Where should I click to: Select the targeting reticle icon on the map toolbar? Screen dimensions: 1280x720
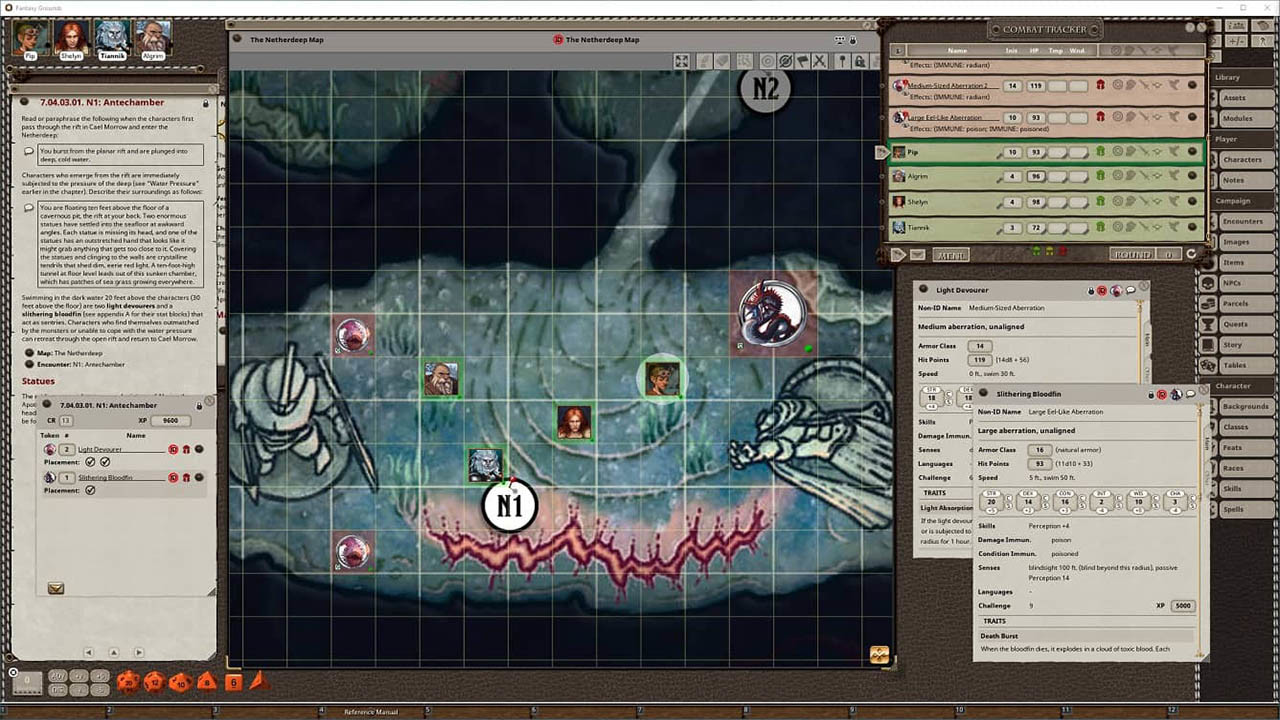(x=766, y=61)
